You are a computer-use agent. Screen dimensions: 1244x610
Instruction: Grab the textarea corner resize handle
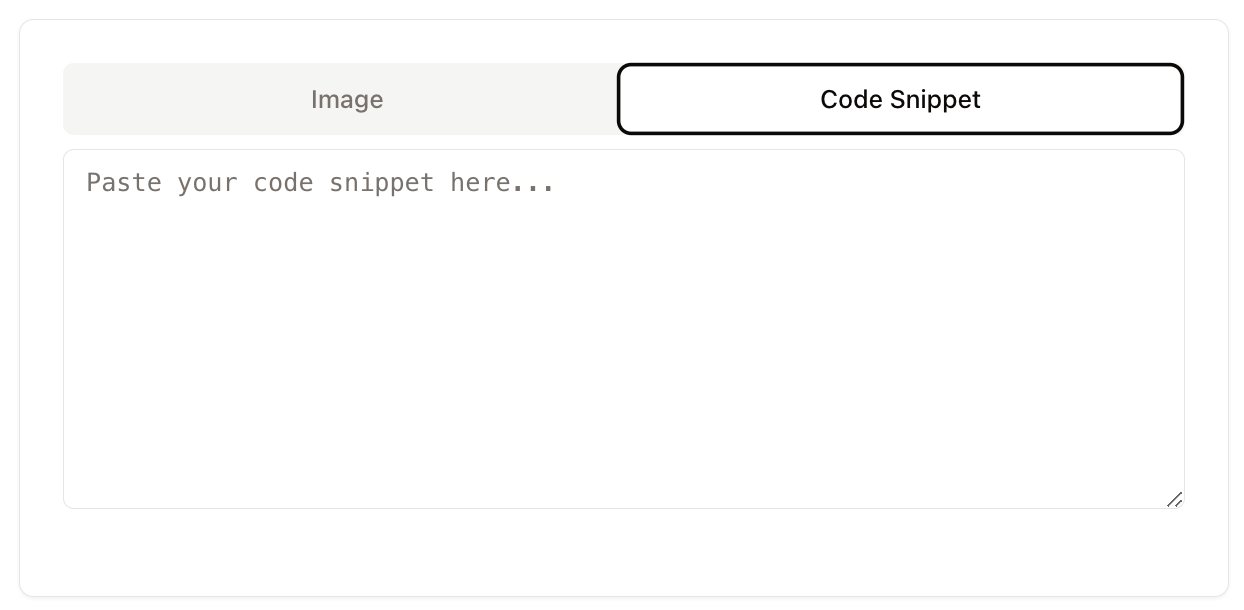click(1175, 499)
